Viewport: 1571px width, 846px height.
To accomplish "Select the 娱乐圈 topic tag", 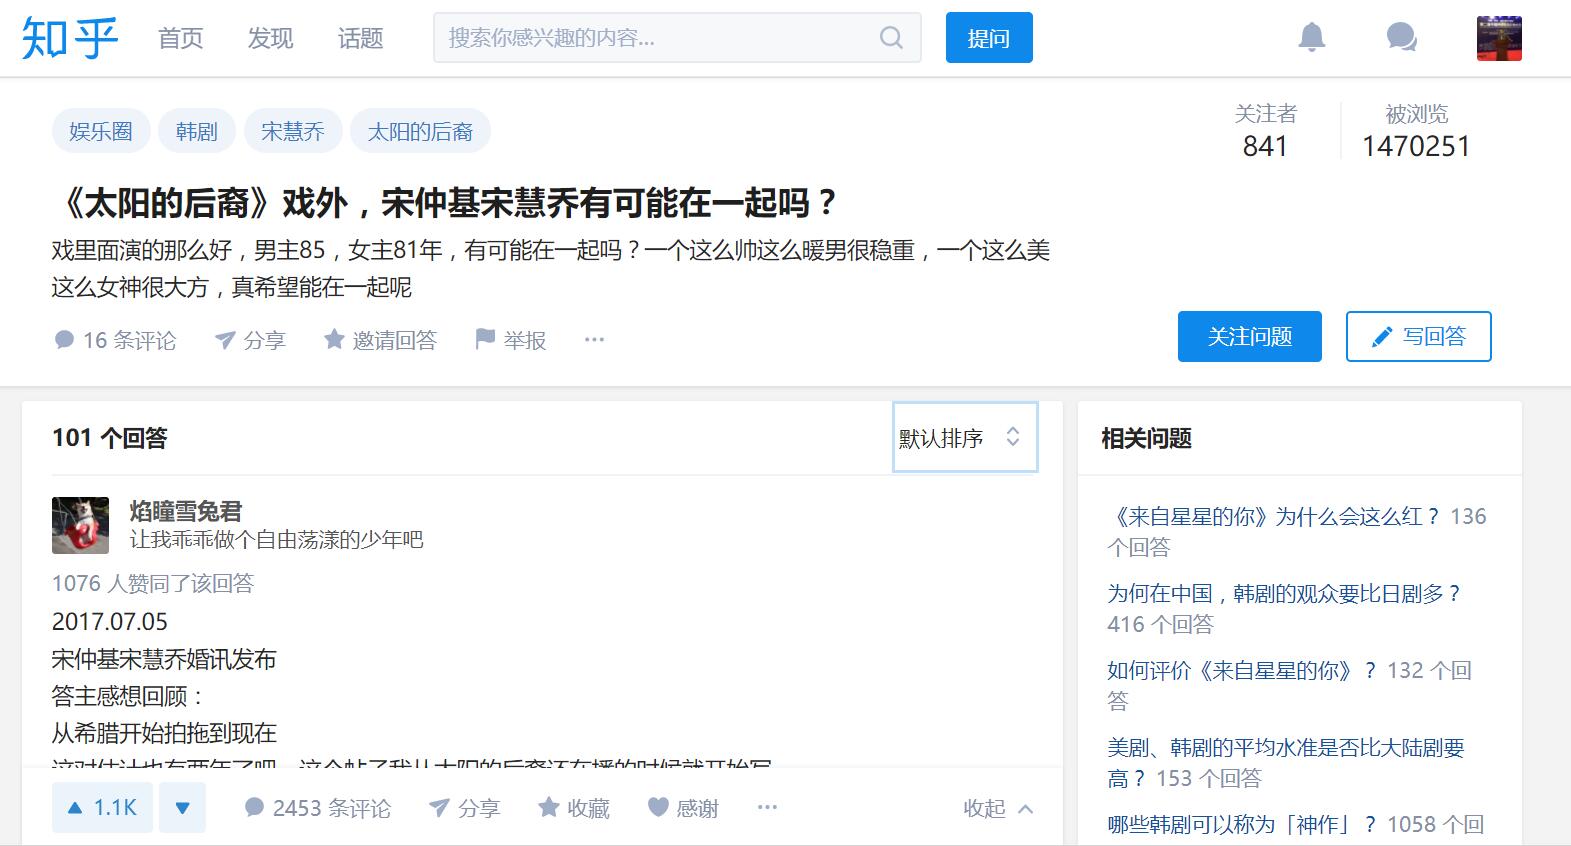I will [101, 131].
